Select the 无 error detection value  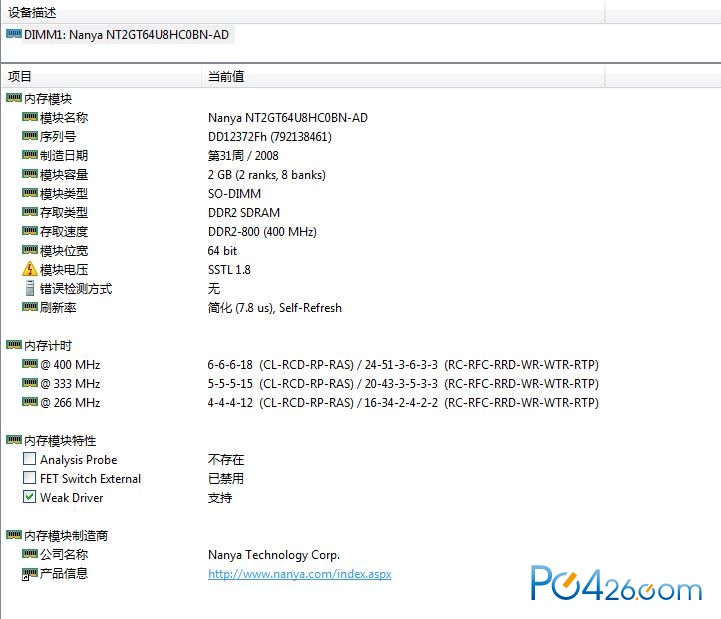[214, 288]
